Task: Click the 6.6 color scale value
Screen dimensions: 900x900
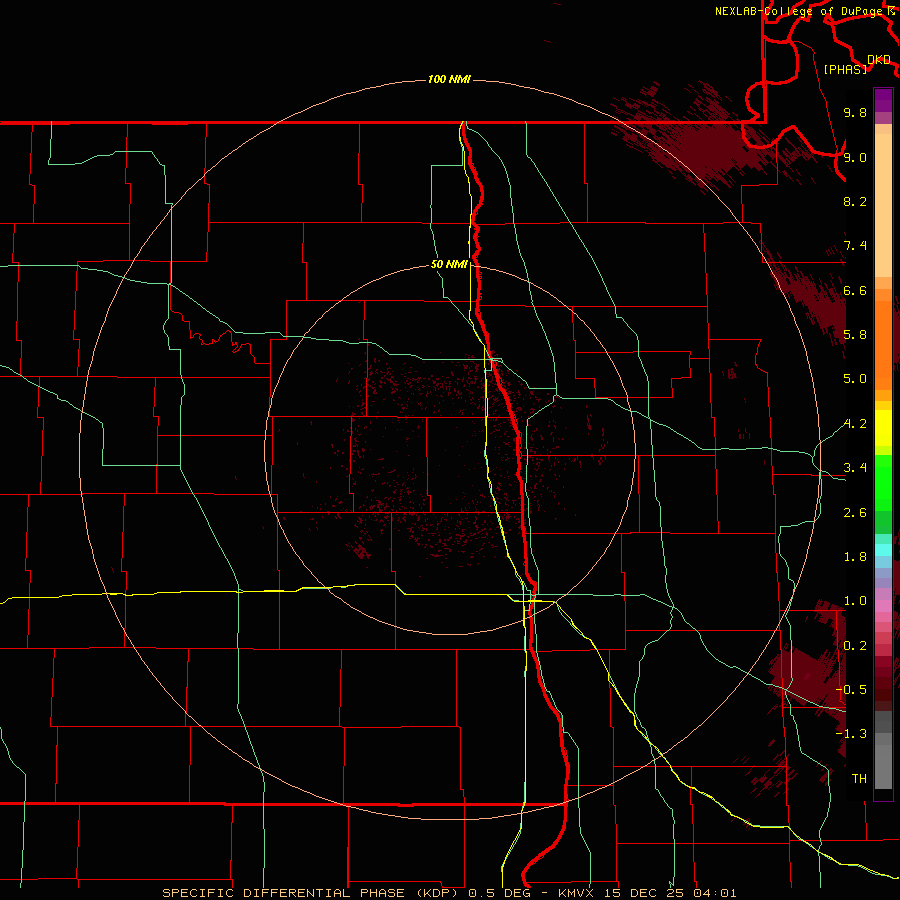Action: (x=855, y=290)
